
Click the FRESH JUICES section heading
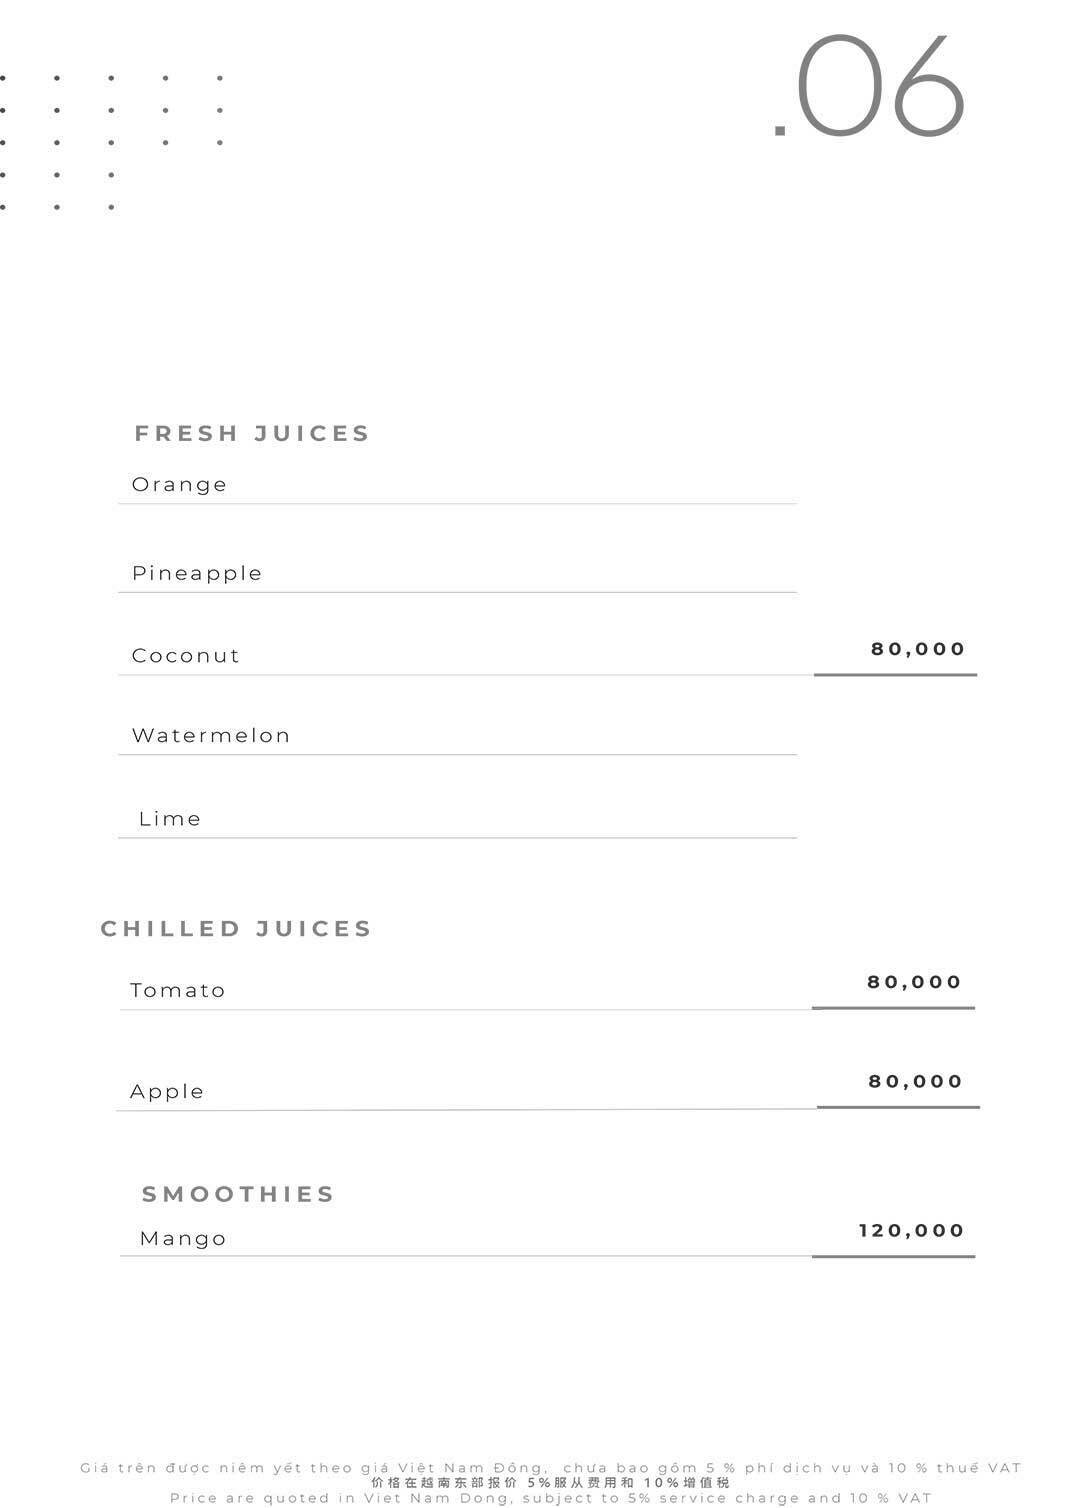coord(252,434)
